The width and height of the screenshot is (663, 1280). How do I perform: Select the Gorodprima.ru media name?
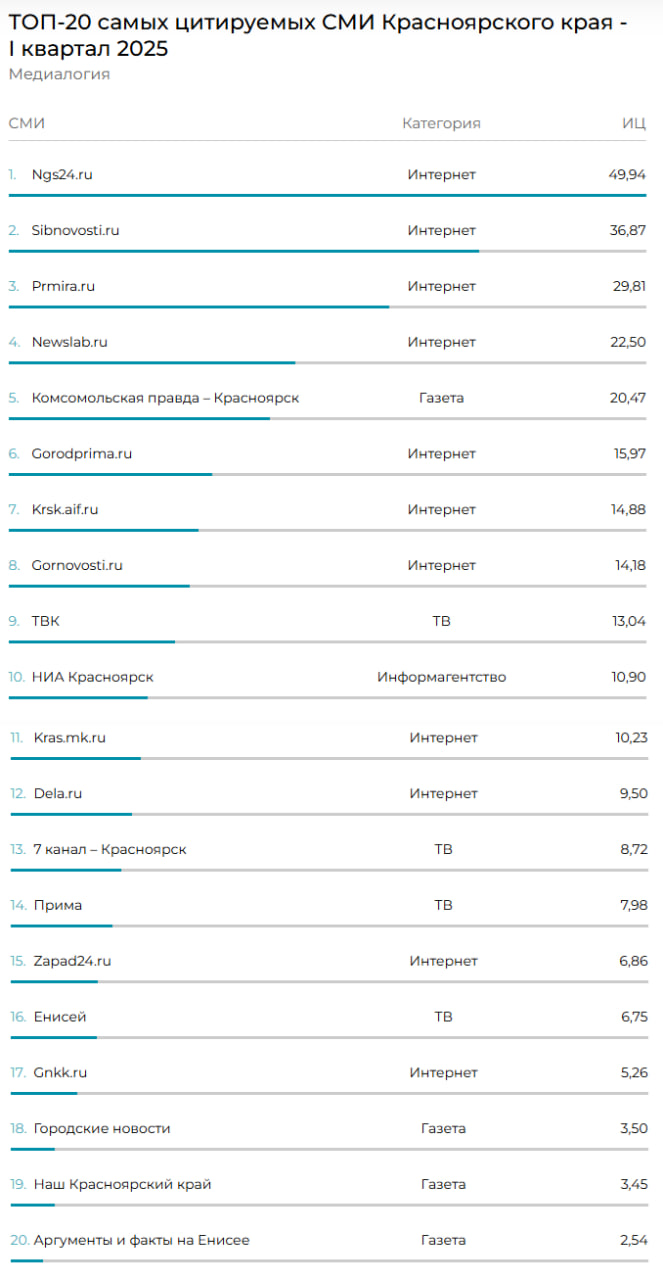(82, 454)
